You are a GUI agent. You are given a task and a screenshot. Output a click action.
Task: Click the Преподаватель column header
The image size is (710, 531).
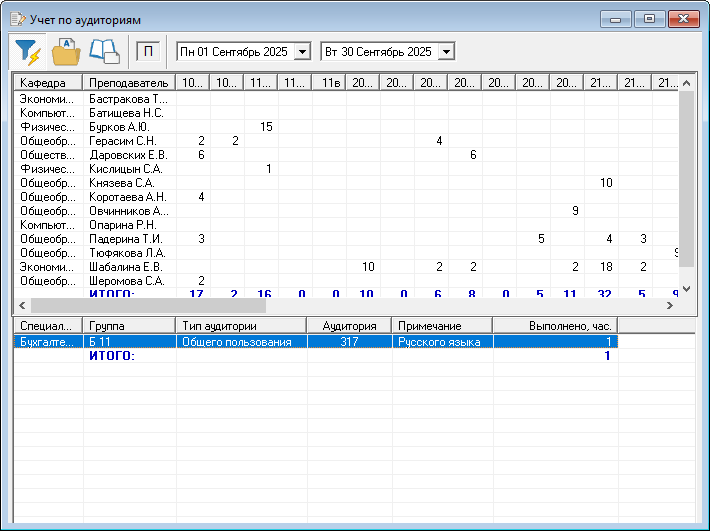point(129,82)
